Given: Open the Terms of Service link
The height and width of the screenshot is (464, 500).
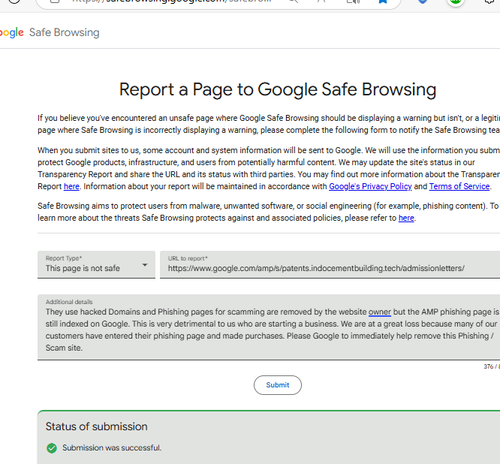Looking at the screenshot, I should 459,186.
